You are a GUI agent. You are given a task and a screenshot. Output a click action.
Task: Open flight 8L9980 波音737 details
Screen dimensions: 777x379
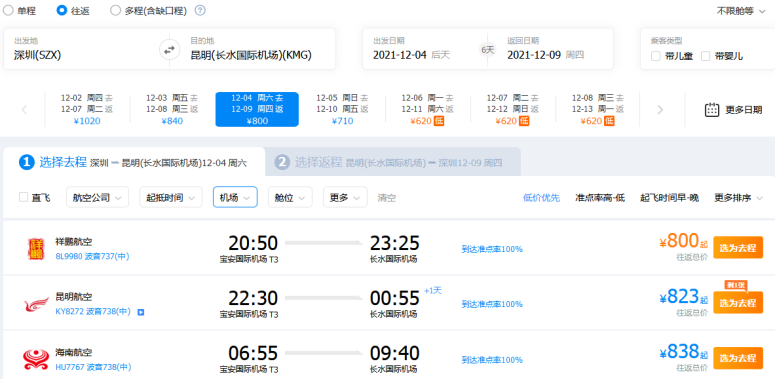point(93,257)
